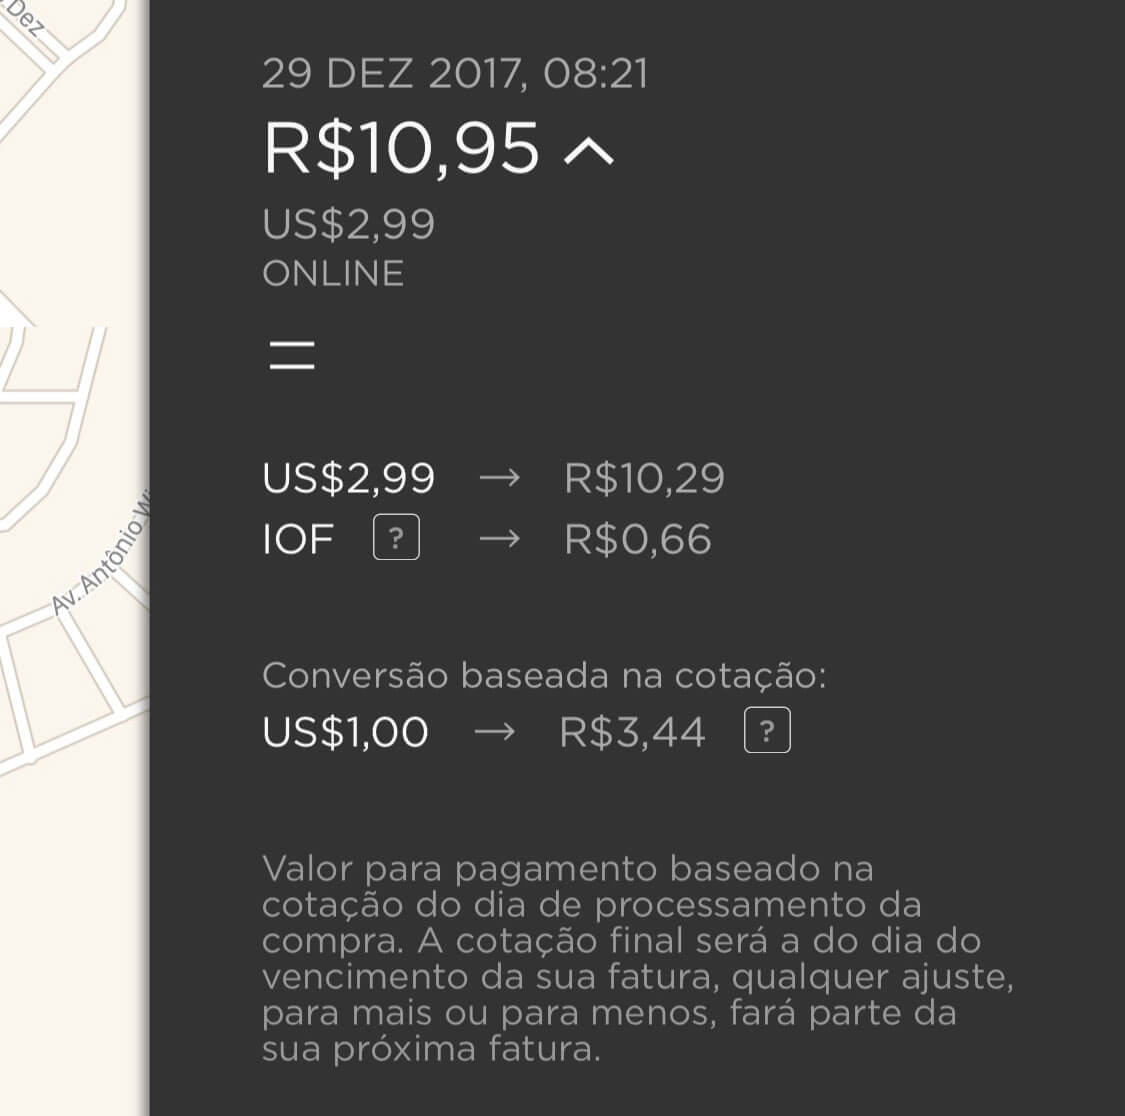Image resolution: width=1125 pixels, height=1116 pixels.
Task: Open the exchange rate help question-mark icon
Action: (x=767, y=730)
